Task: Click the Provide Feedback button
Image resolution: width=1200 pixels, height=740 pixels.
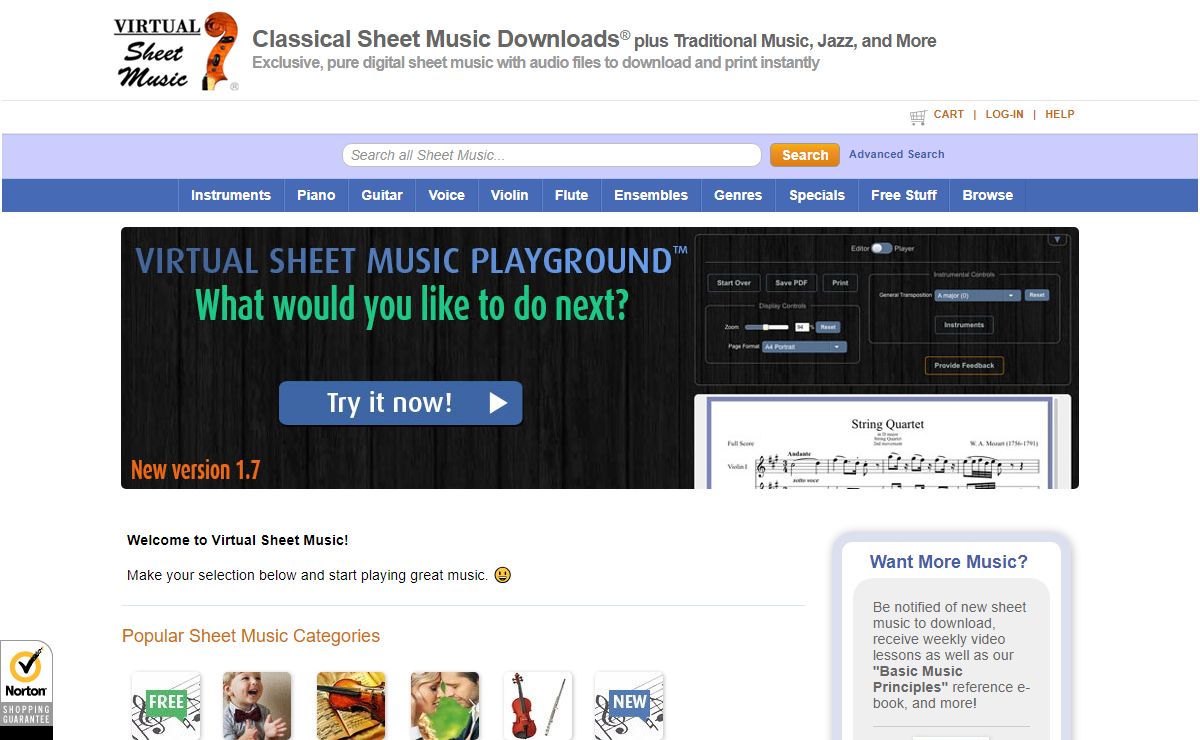Action: (964, 366)
